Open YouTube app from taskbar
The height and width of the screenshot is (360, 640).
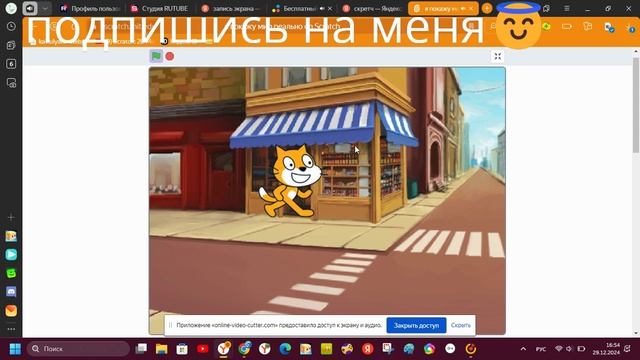pos(203,349)
